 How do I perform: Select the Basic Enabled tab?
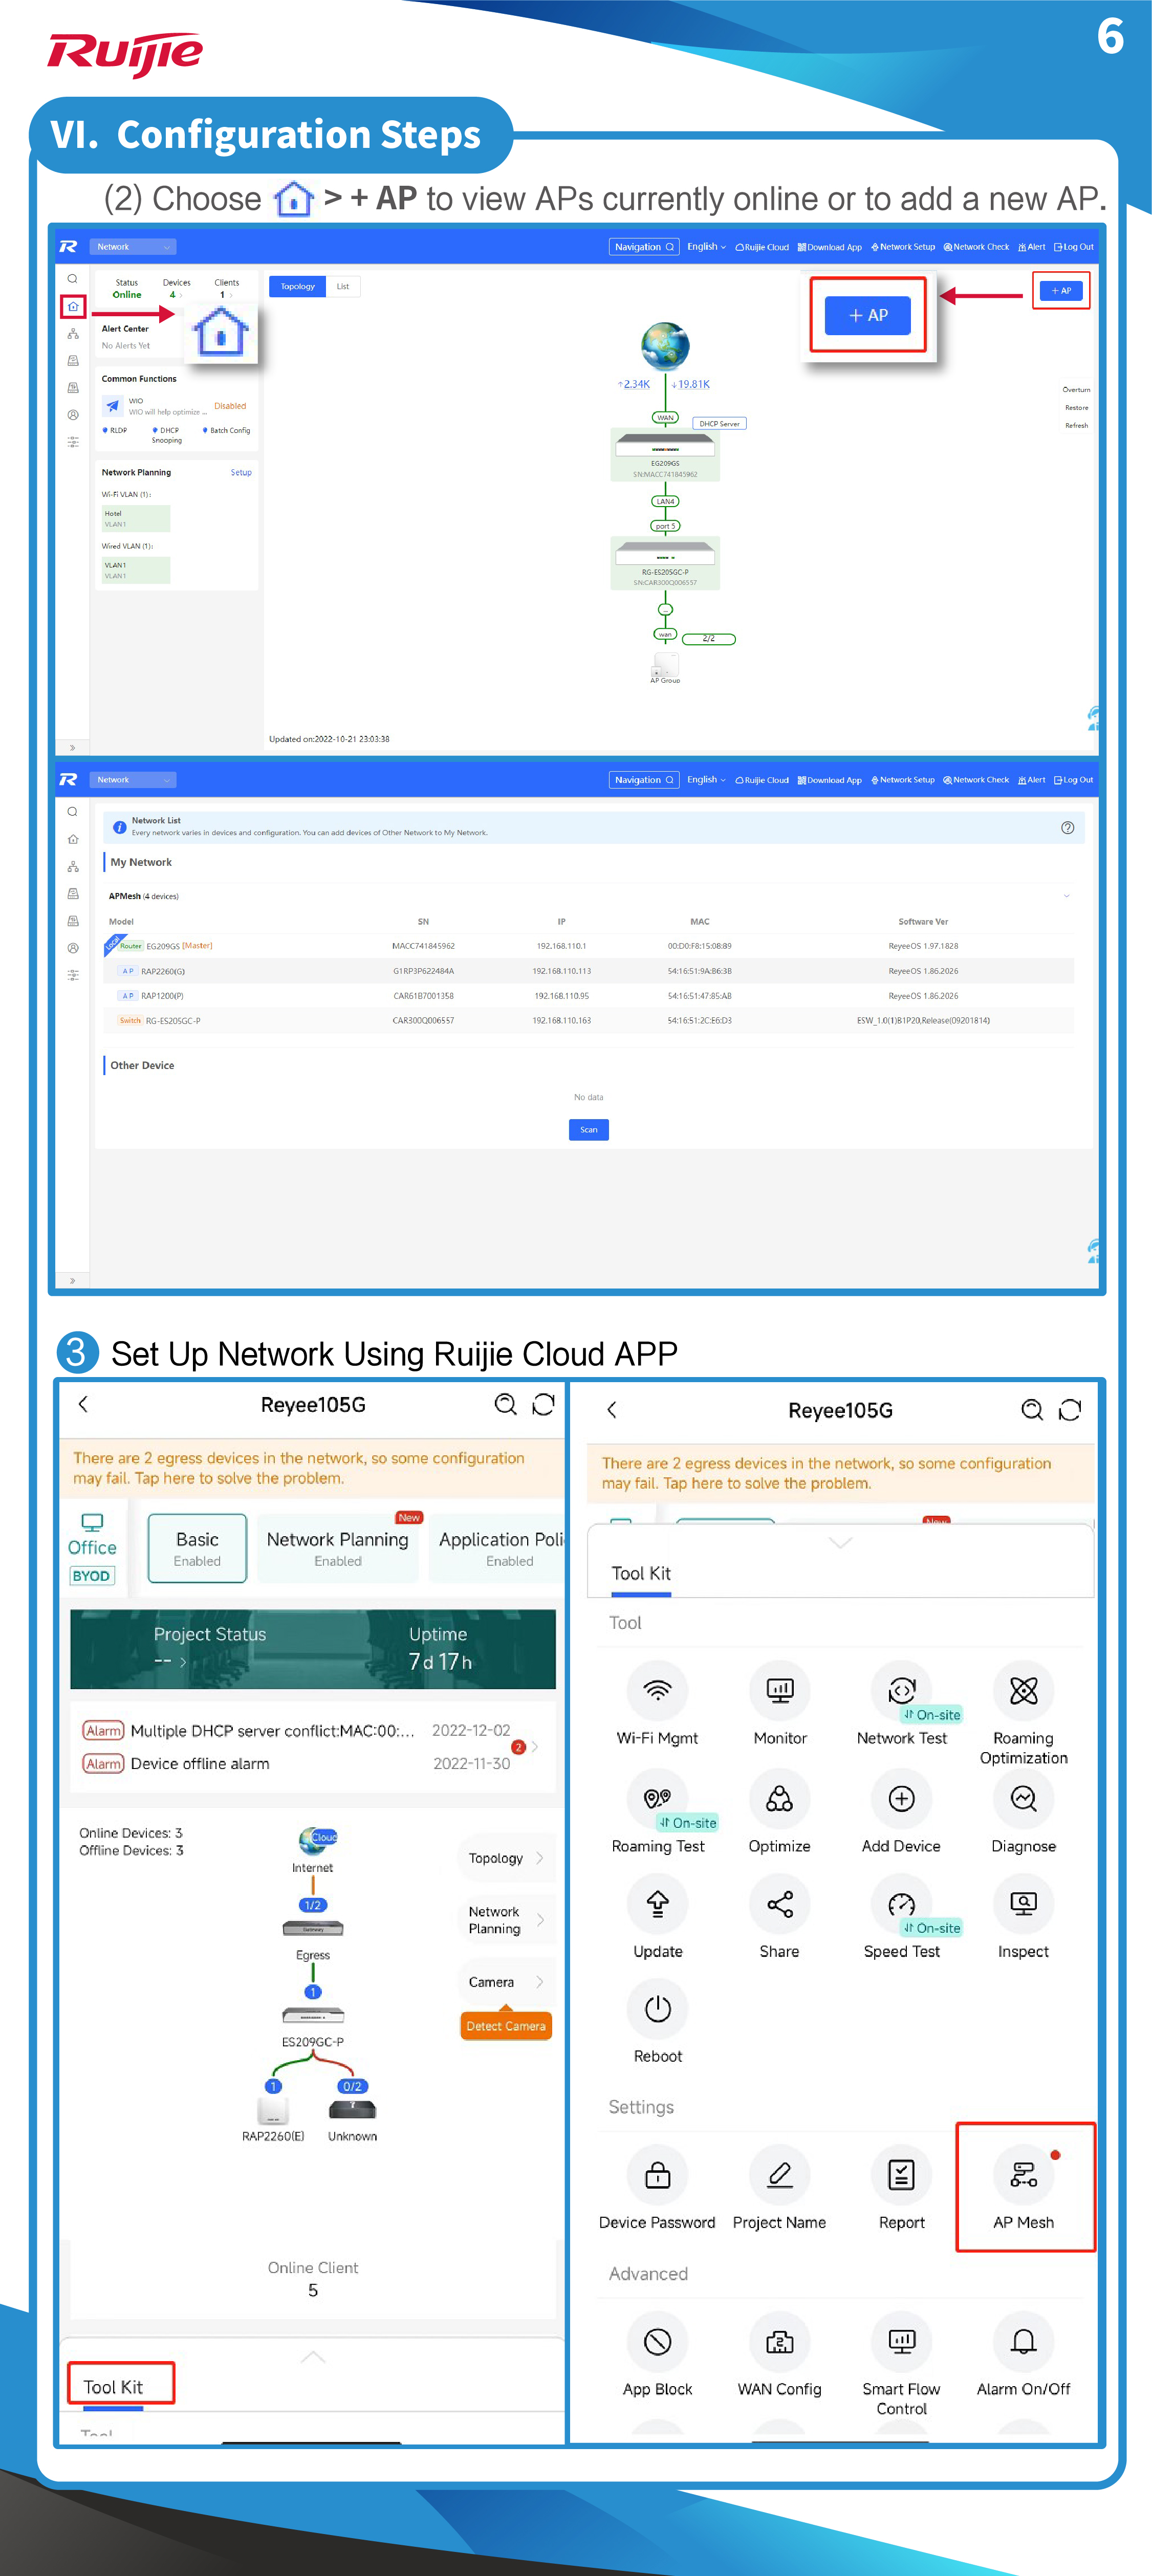pyautogui.click(x=197, y=1548)
